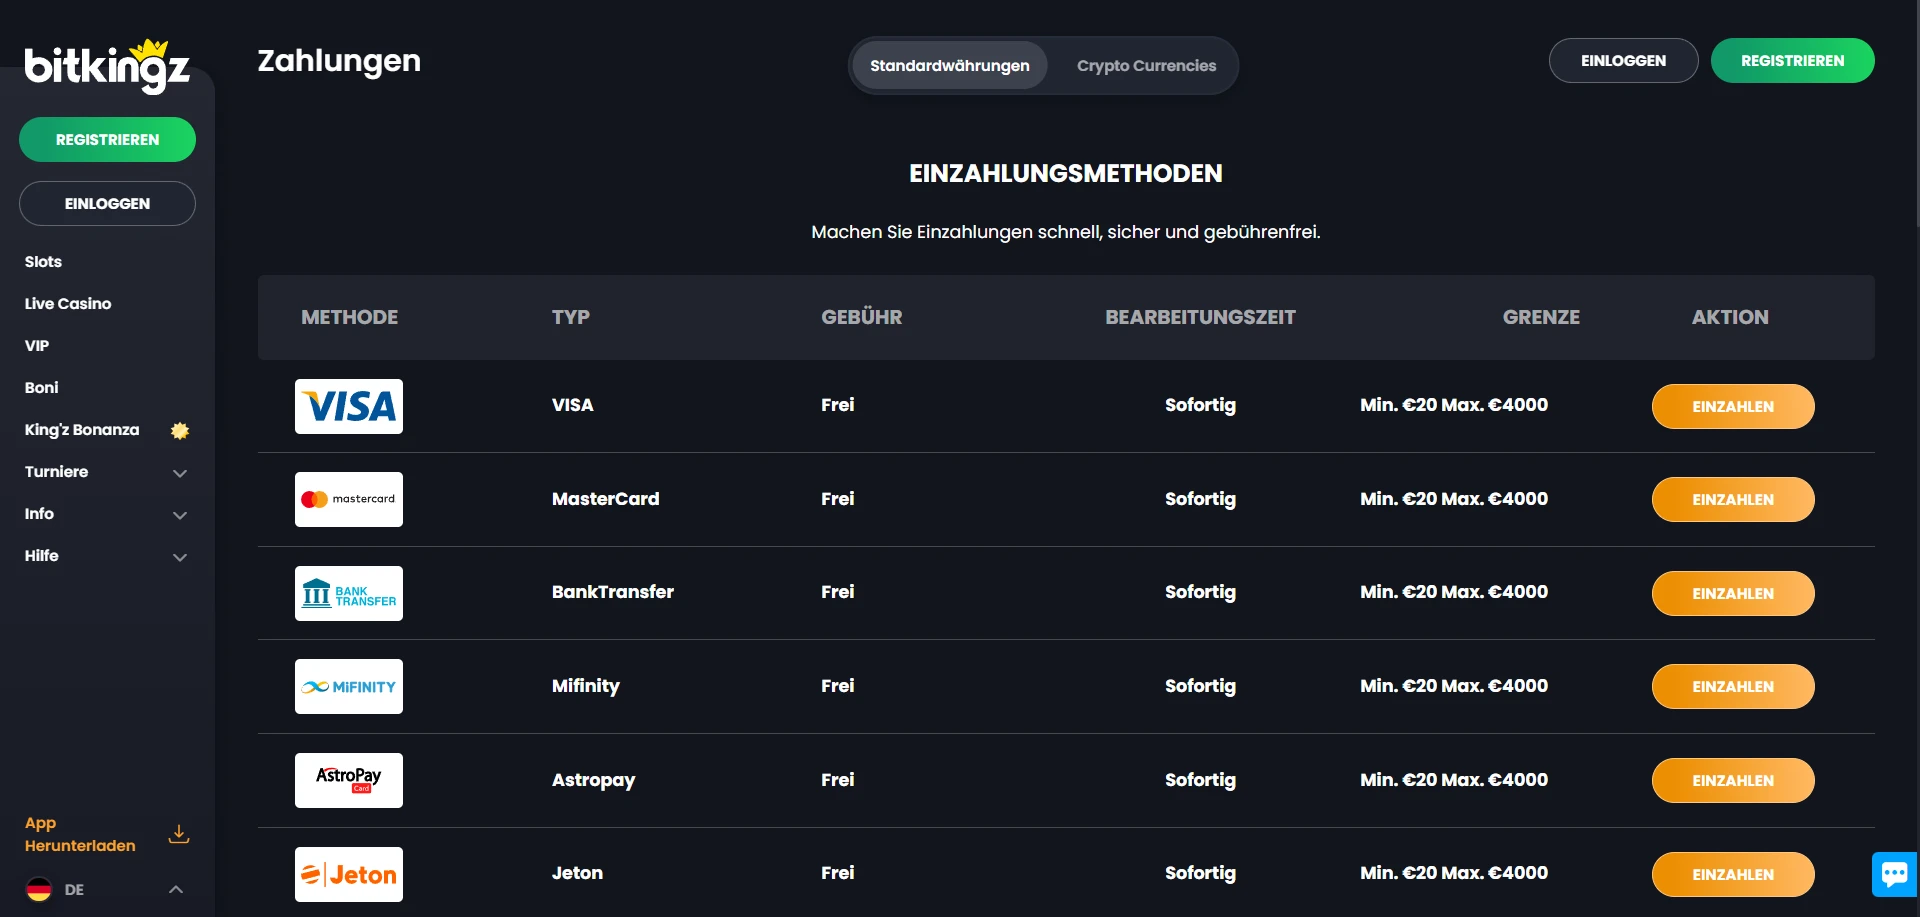Click the AstroPay logo
This screenshot has width=1920, height=917.
(349, 780)
